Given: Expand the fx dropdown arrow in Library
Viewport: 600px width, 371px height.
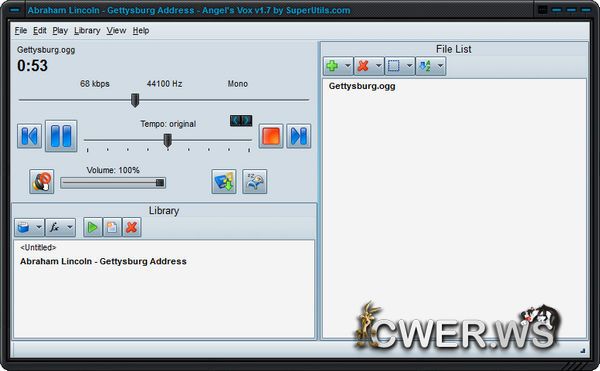Looking at the screenshot, I should point(70,228).
